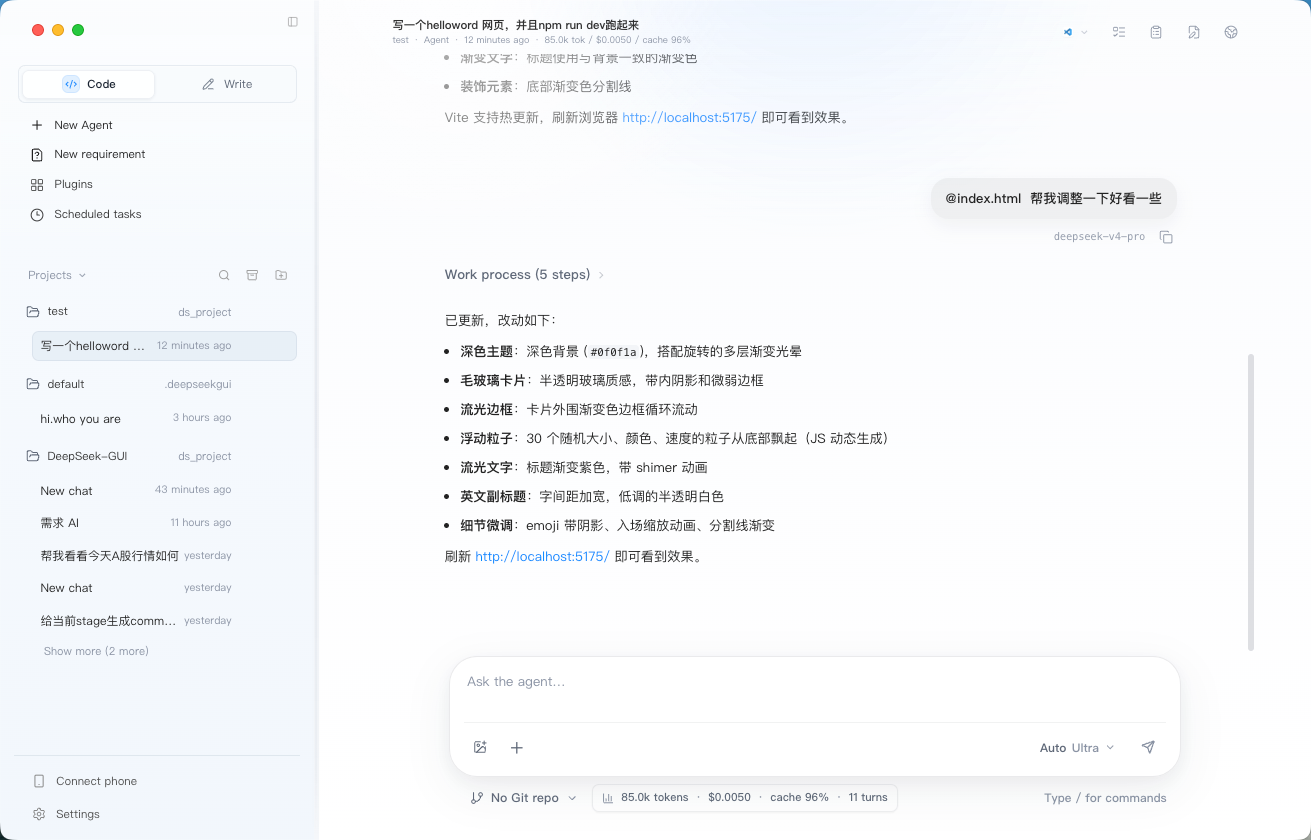1311x840 pixels.
Task: Click the plus icon in composer
Action: [517, 747]
